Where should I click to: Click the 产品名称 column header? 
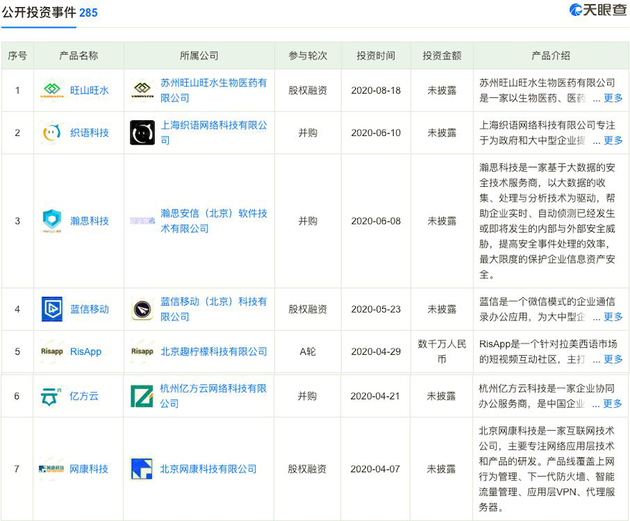tap(79, 55)
